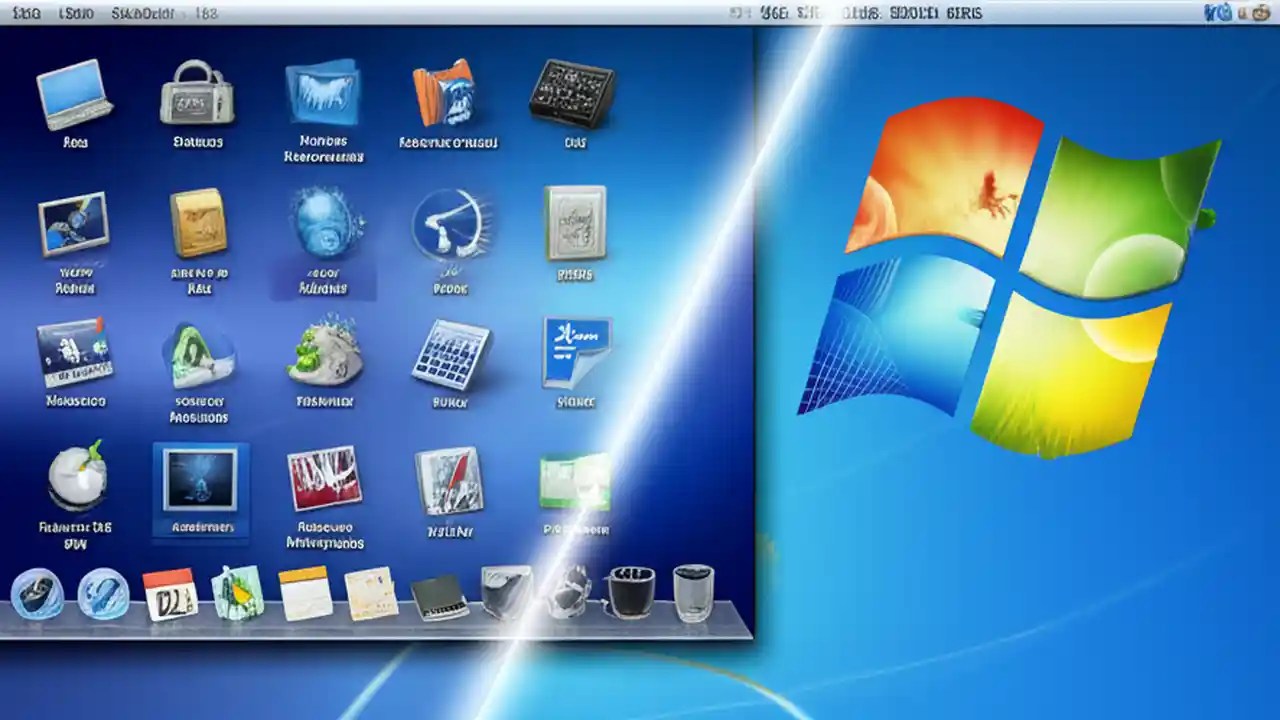Select the padlock-shaped security icon

198,95
